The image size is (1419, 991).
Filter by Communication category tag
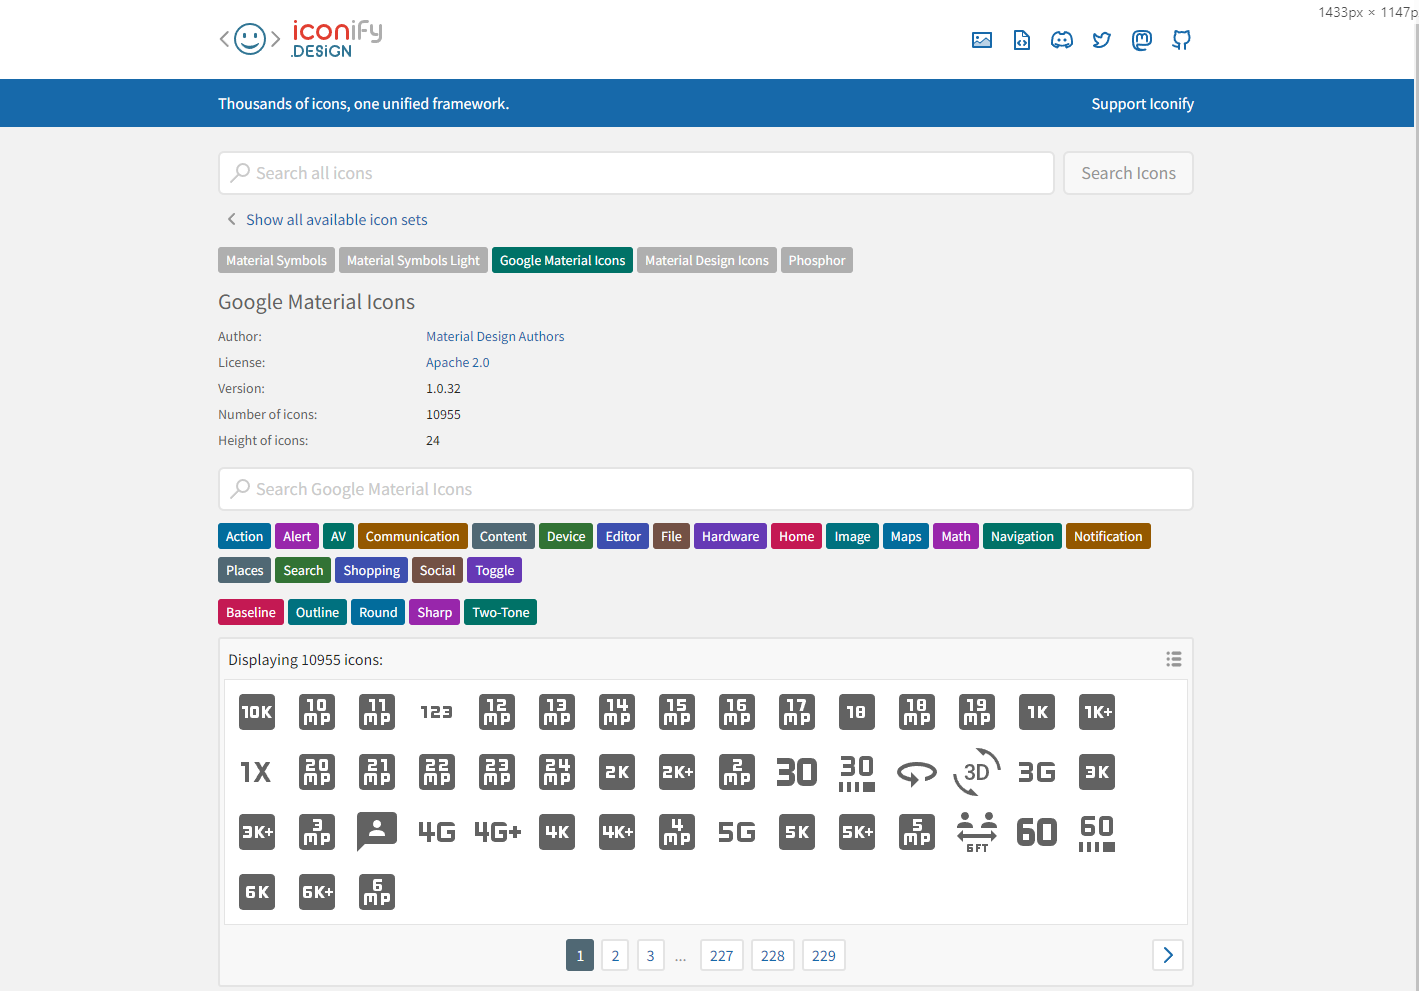click(412, 536)
